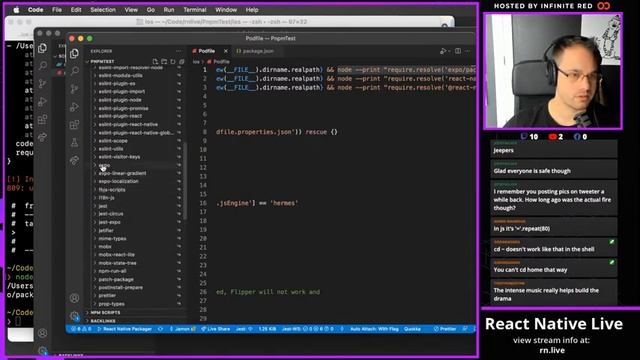The width and height of the screenshot is (640, 360).
Task: Select prettier folder in explorer
Action: tap(135, 296)
